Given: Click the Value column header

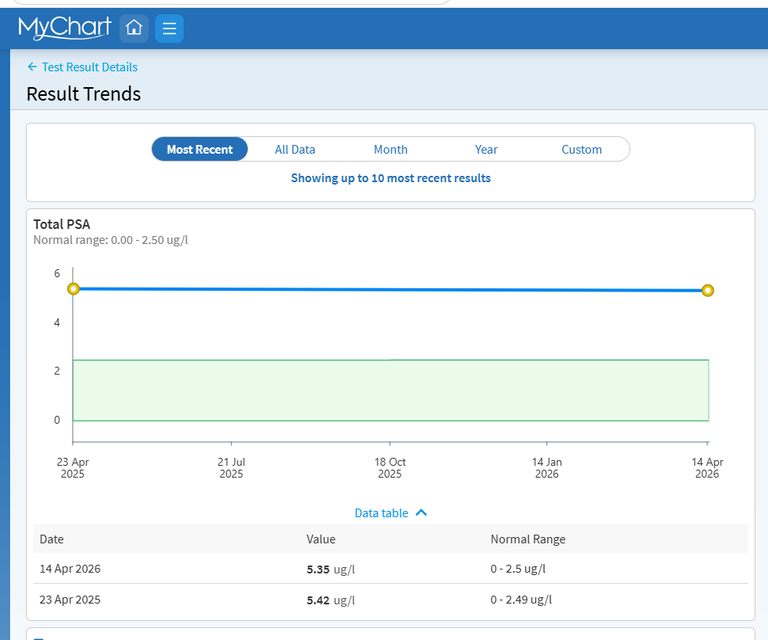Looking at the screenshot, I should (x=321, y=539).
